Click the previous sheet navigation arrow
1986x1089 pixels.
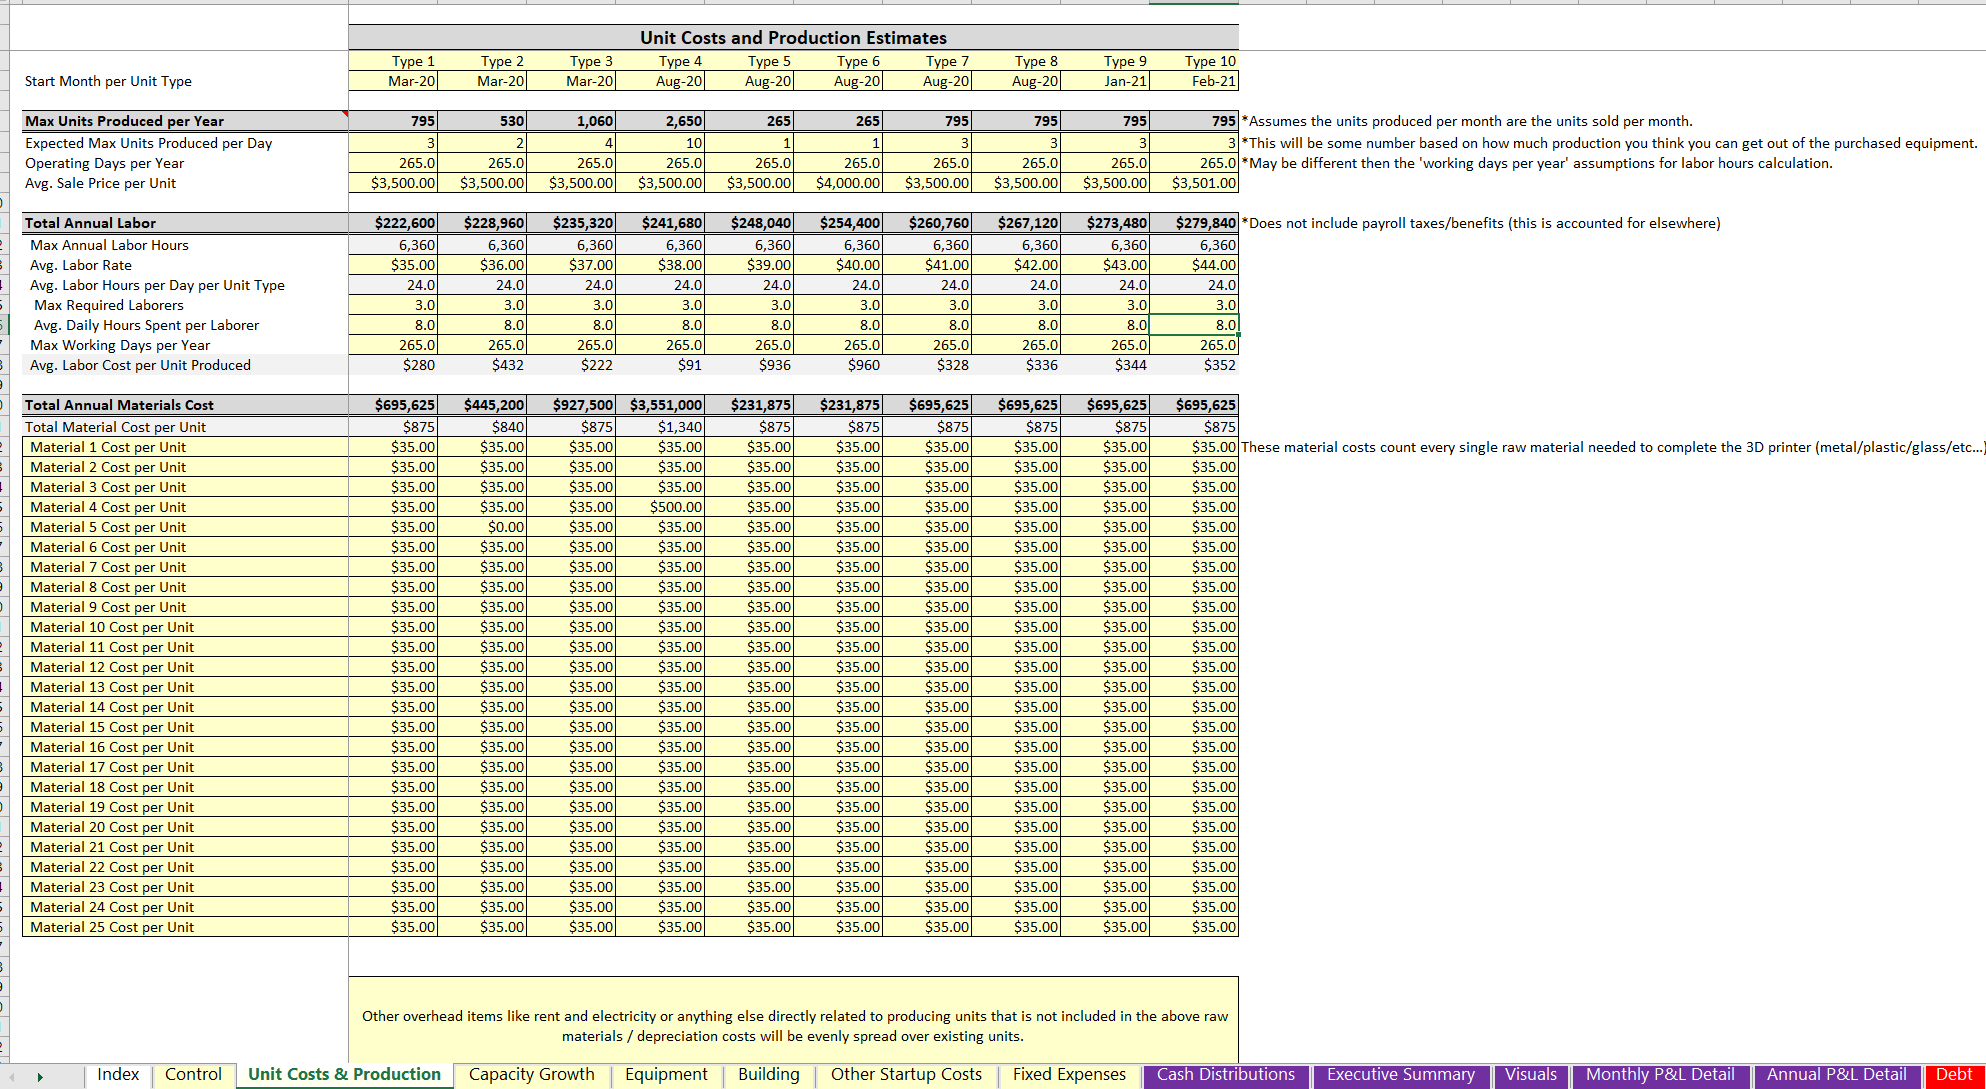pyautogui.click(x=12, y=1077)
